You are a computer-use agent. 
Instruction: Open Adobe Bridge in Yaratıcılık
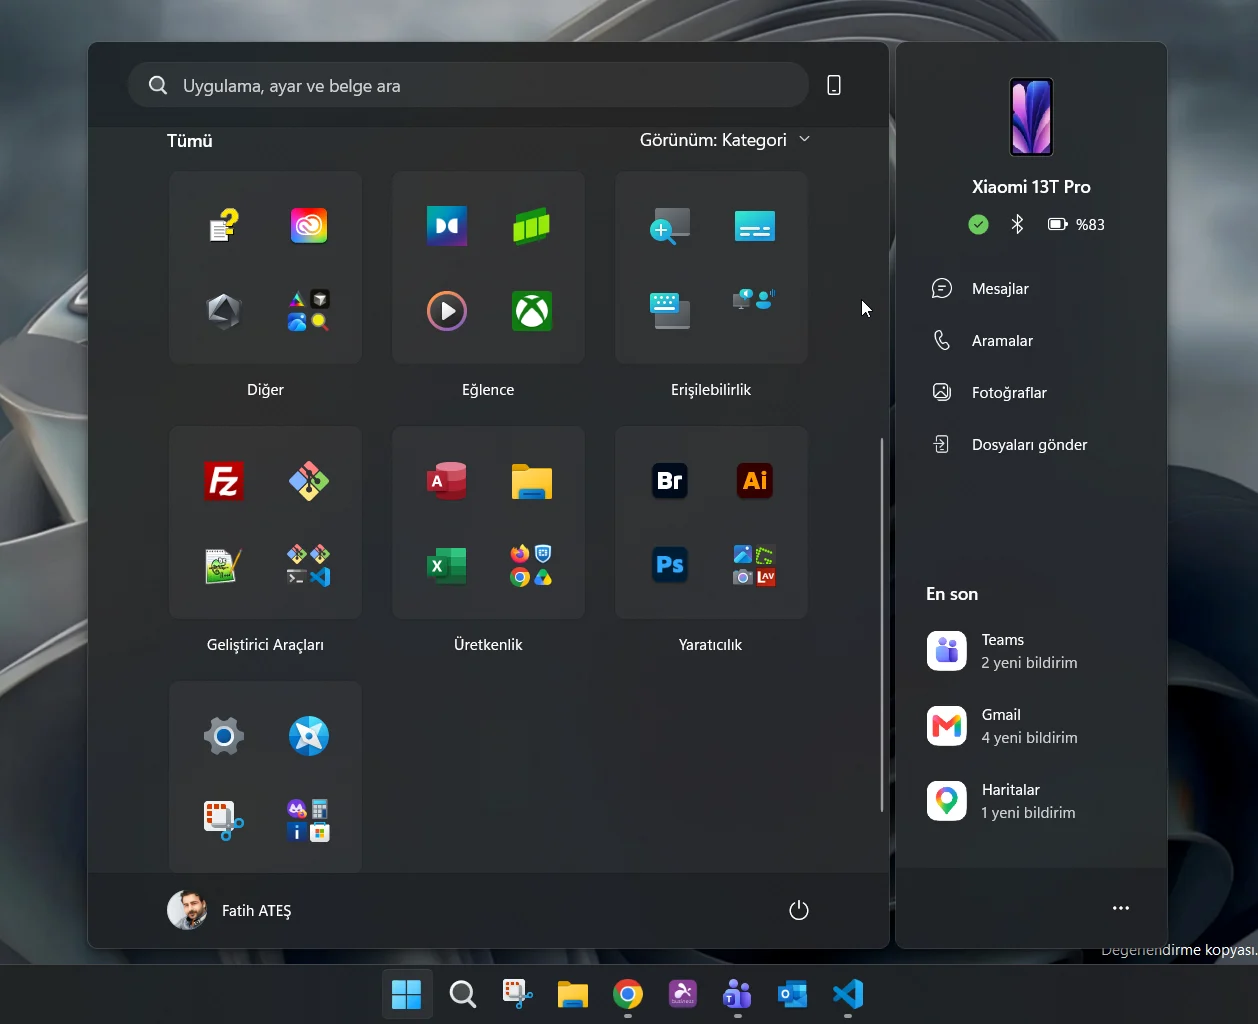pyautogui.click(x=670, y=481)
